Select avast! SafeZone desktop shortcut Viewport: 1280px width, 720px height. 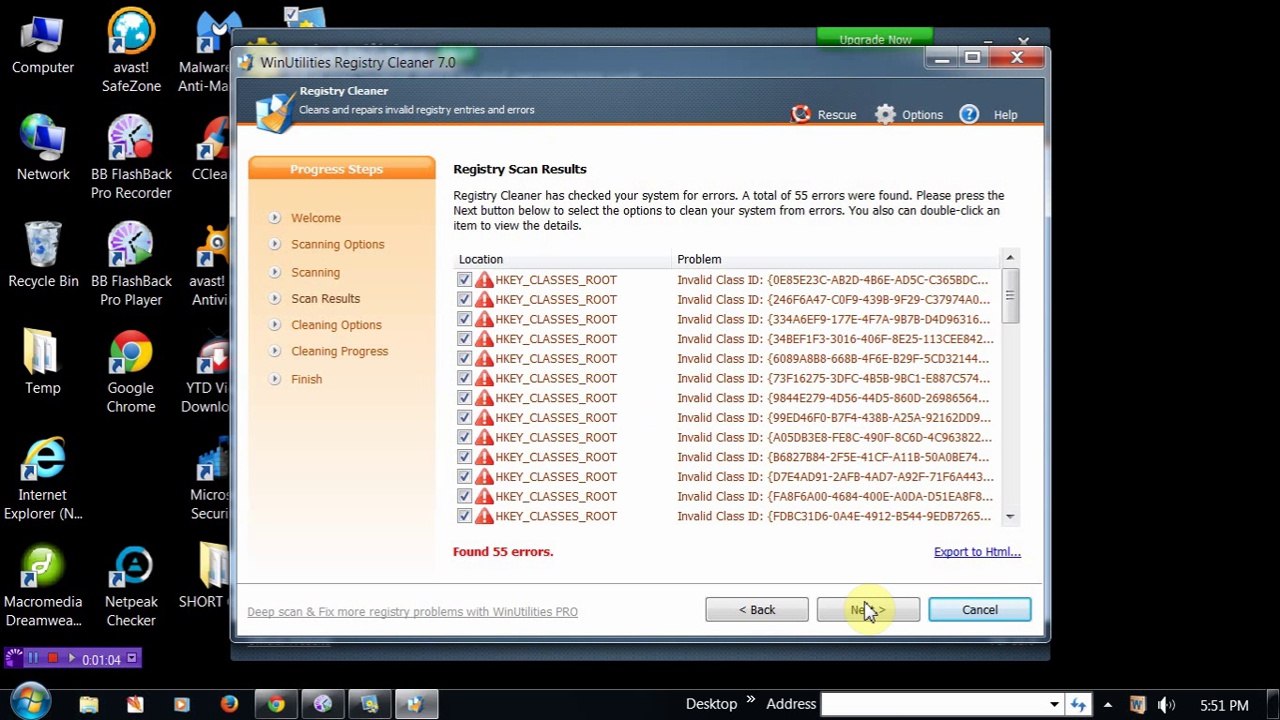click(x=131, y=52)
